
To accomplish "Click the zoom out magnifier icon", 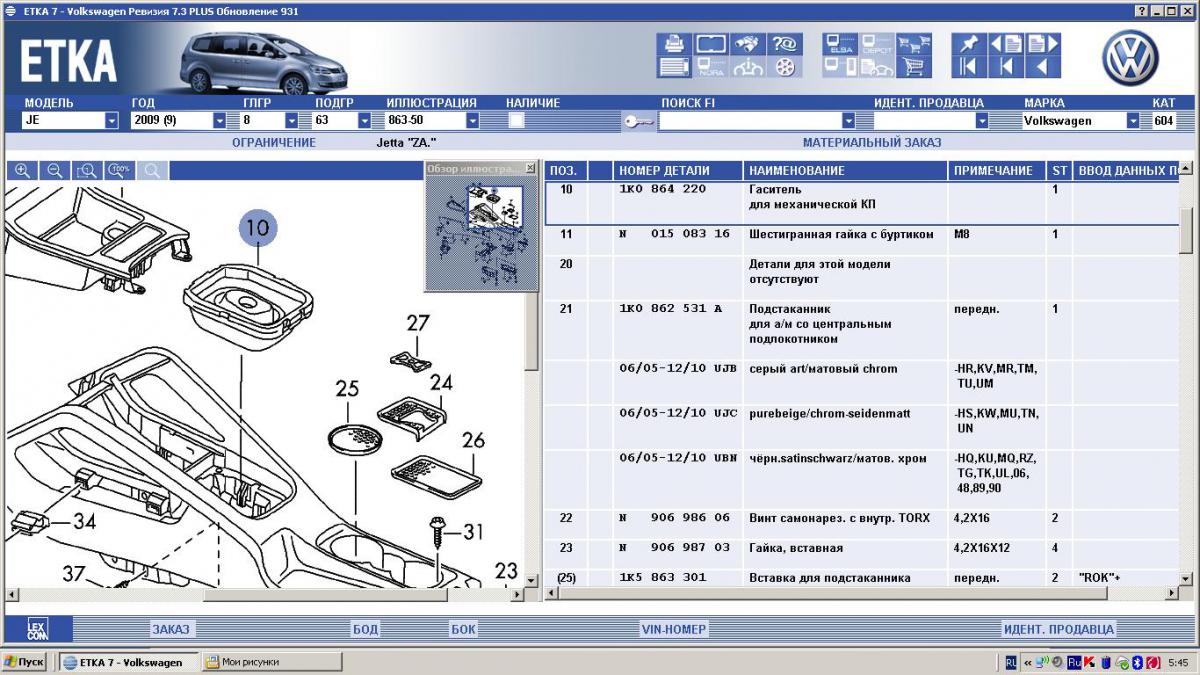I will [55, 170].
